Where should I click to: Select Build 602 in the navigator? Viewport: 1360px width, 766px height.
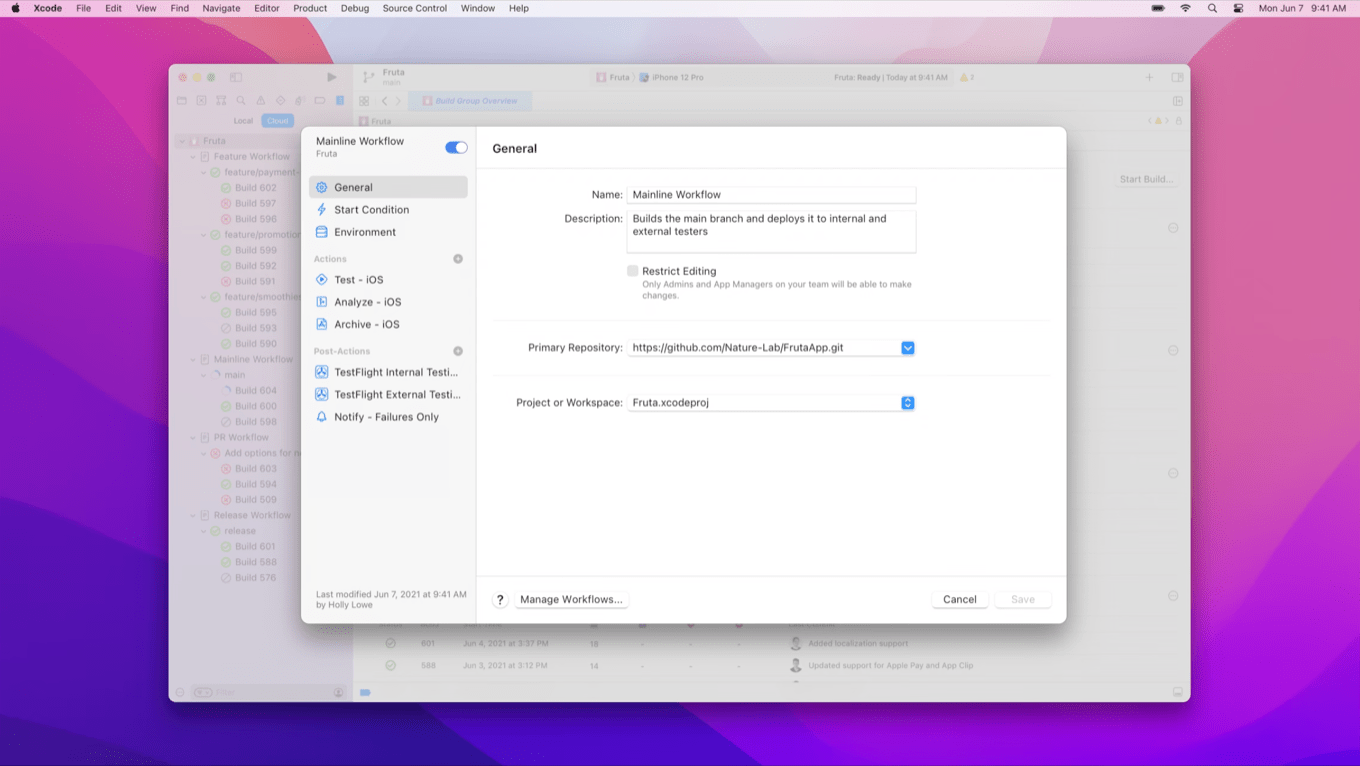tap(255, 188)
